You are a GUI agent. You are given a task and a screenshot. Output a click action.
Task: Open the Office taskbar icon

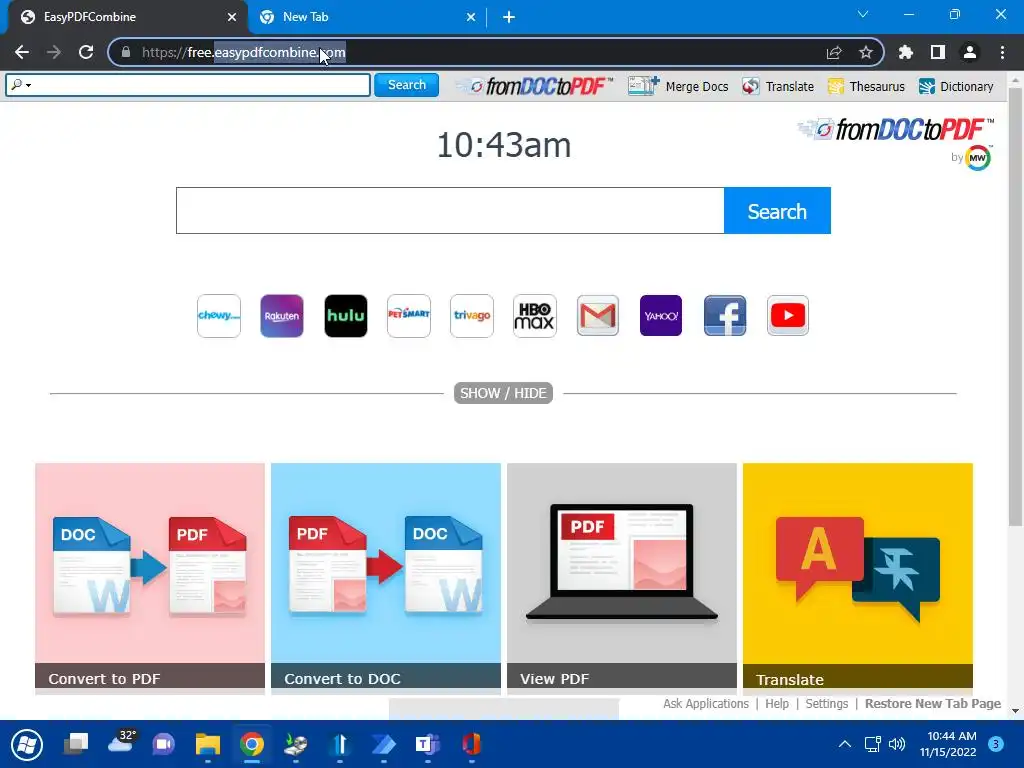tap(471, 744)
